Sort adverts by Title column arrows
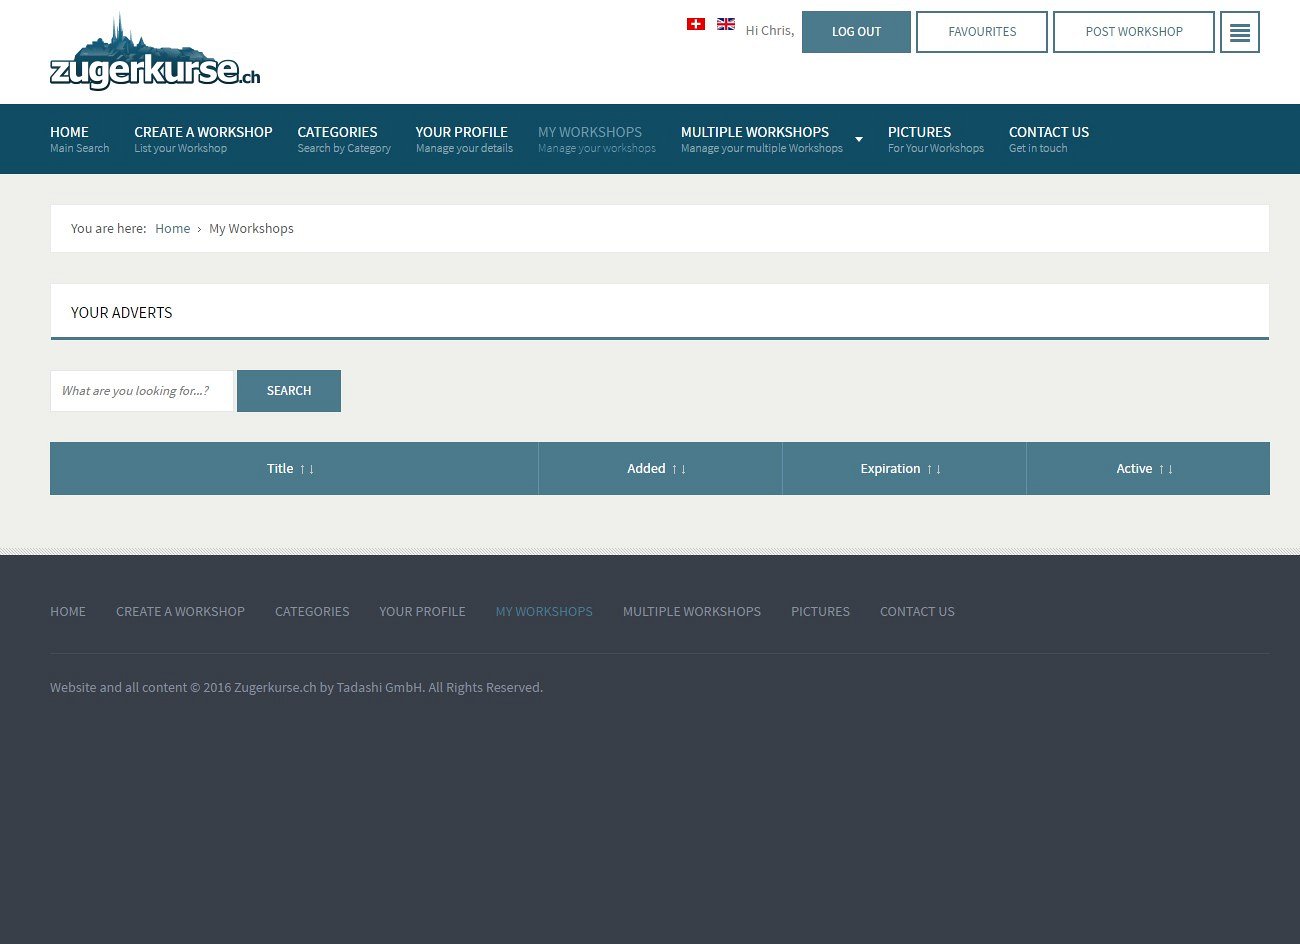Image resolution: width=1300 pixels, height=944 pixels. (x=306, y=469)
